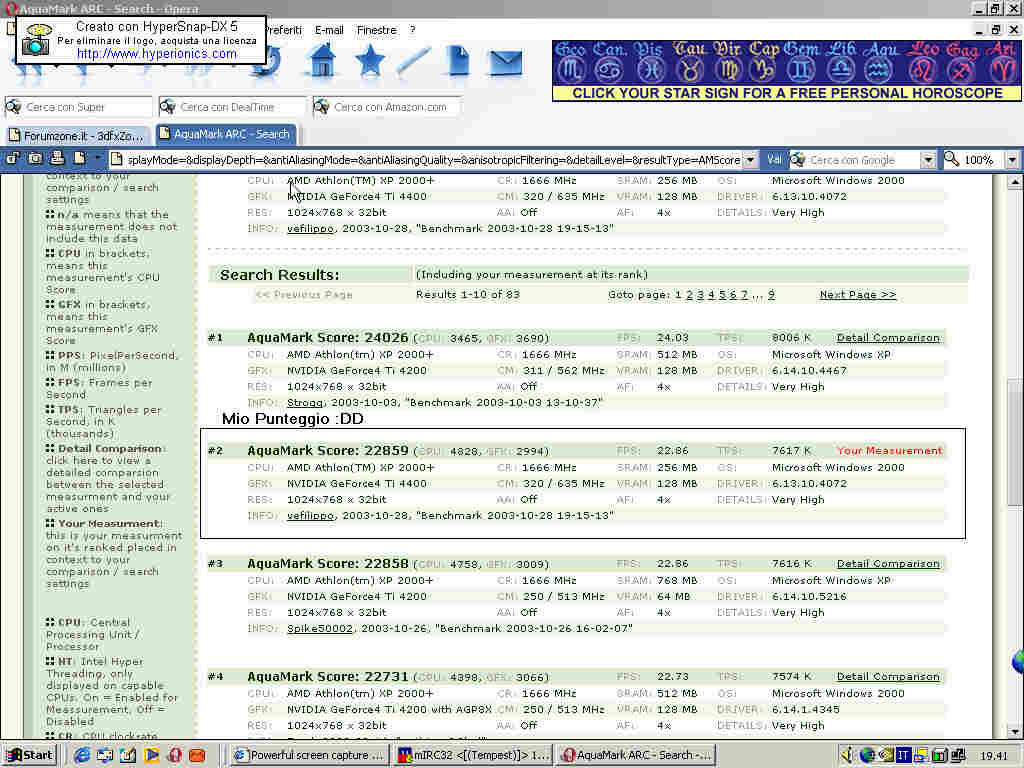The height and width of the screenshot is (768, 1024).
Task: Open vefilippo link in result #2
Action: [x=311, y=515]
